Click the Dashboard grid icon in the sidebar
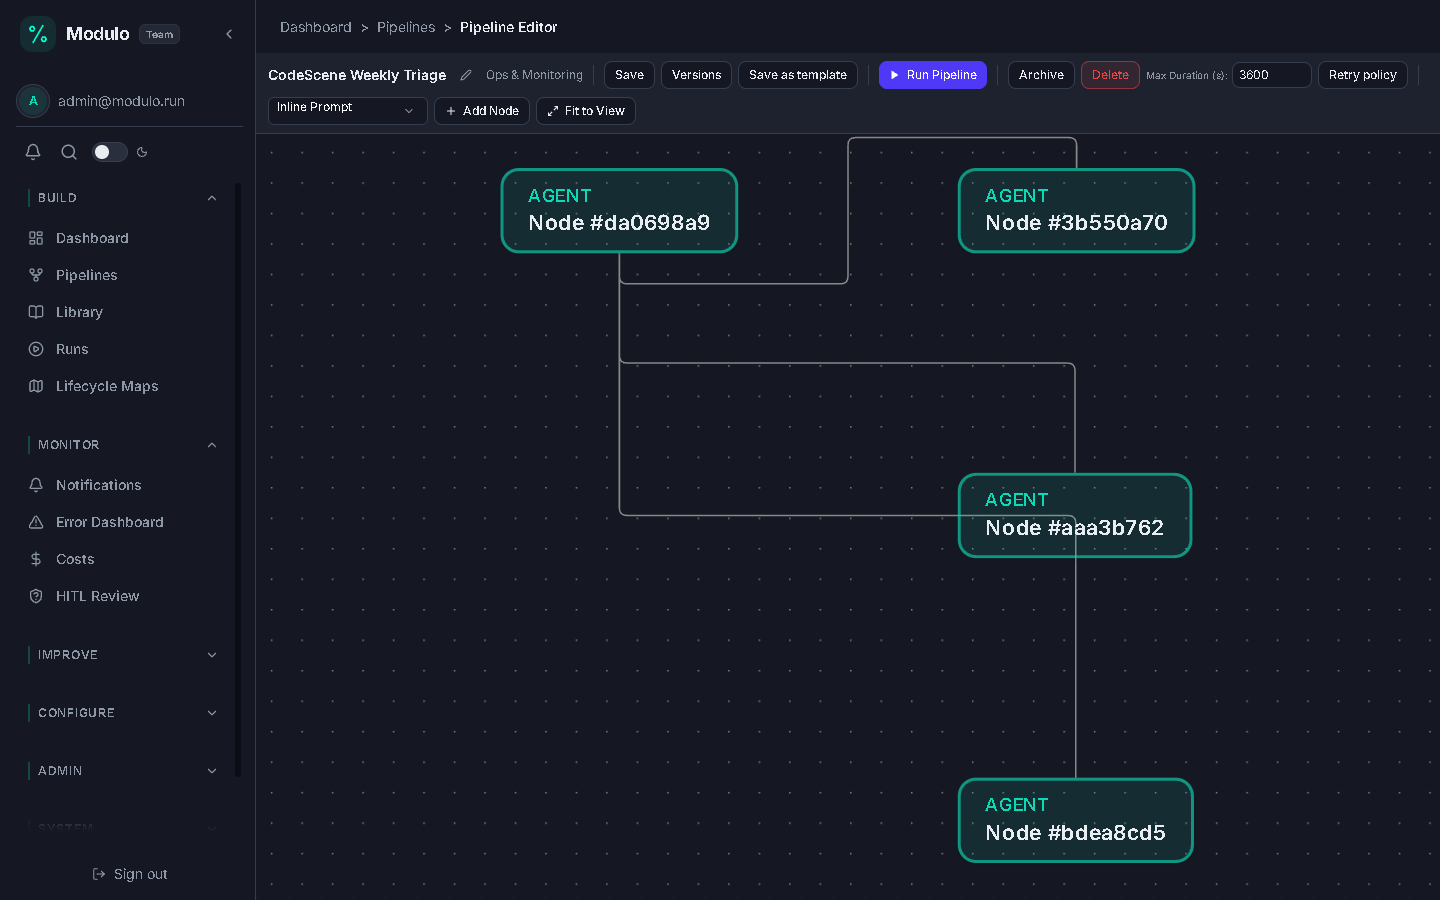The height and width of the screenshot is (900, 1440). (x=36, y=238)
